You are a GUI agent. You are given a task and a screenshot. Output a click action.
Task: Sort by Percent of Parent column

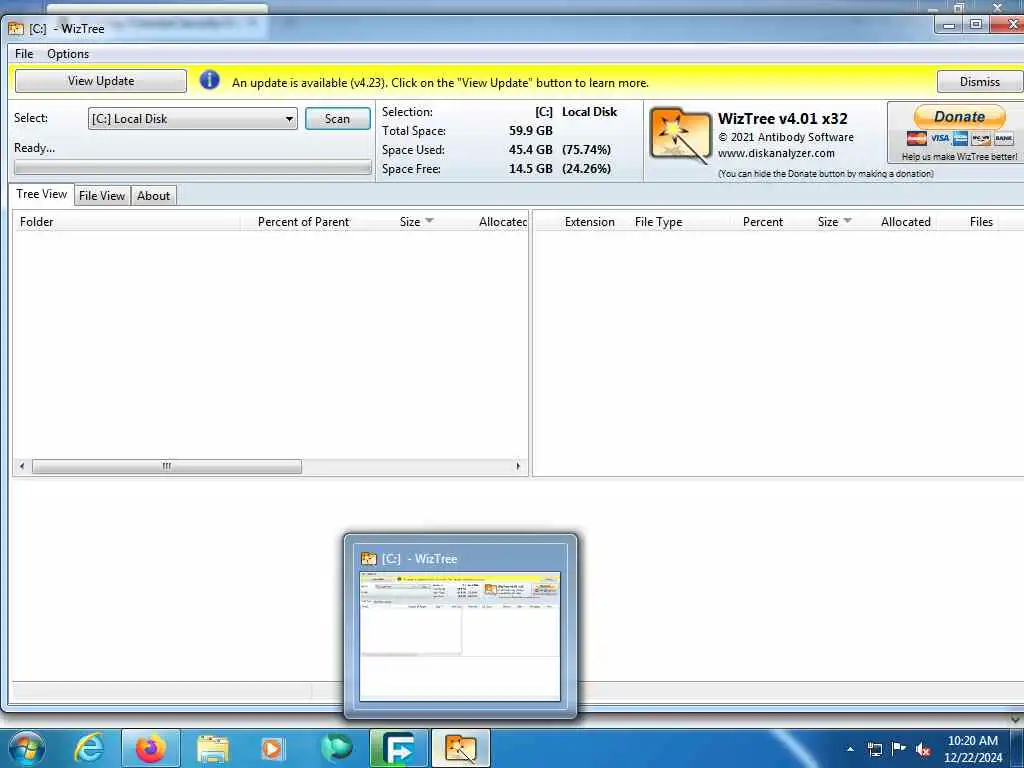coord(303,221)
